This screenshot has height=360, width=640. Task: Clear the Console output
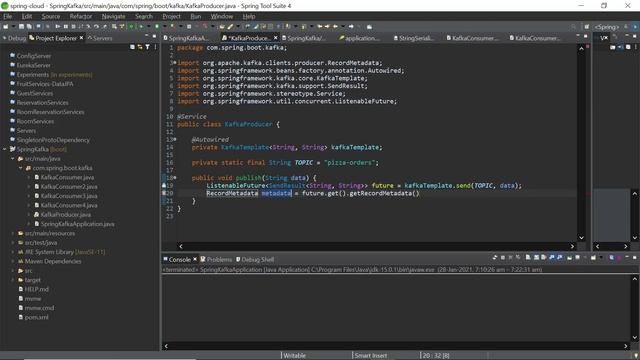point(528,258)
